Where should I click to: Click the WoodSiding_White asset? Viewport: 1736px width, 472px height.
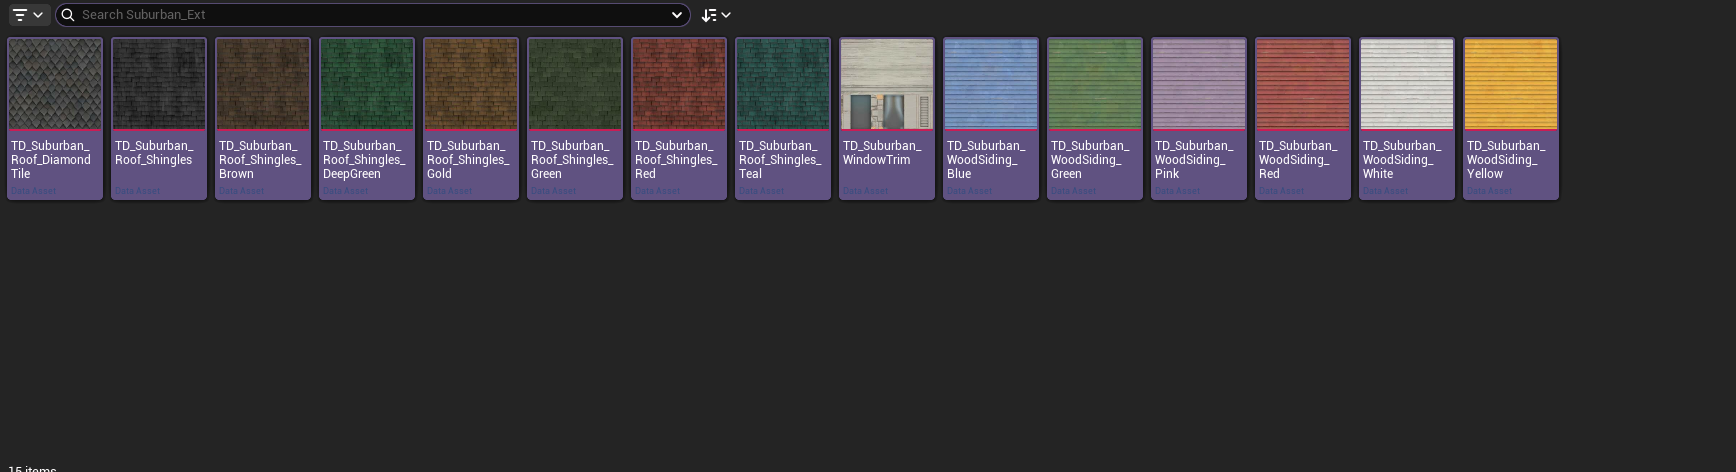point(1407,85)
